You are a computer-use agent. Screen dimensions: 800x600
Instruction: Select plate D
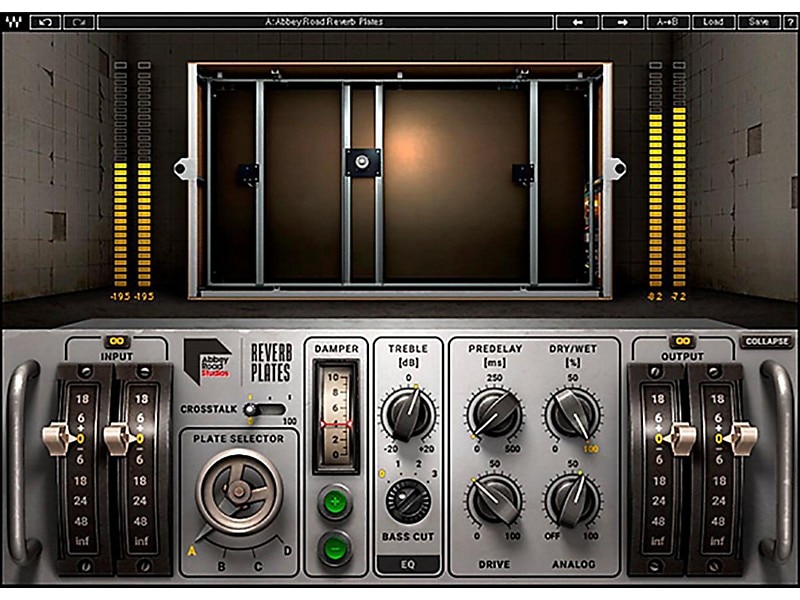click(x=288, y=551)
